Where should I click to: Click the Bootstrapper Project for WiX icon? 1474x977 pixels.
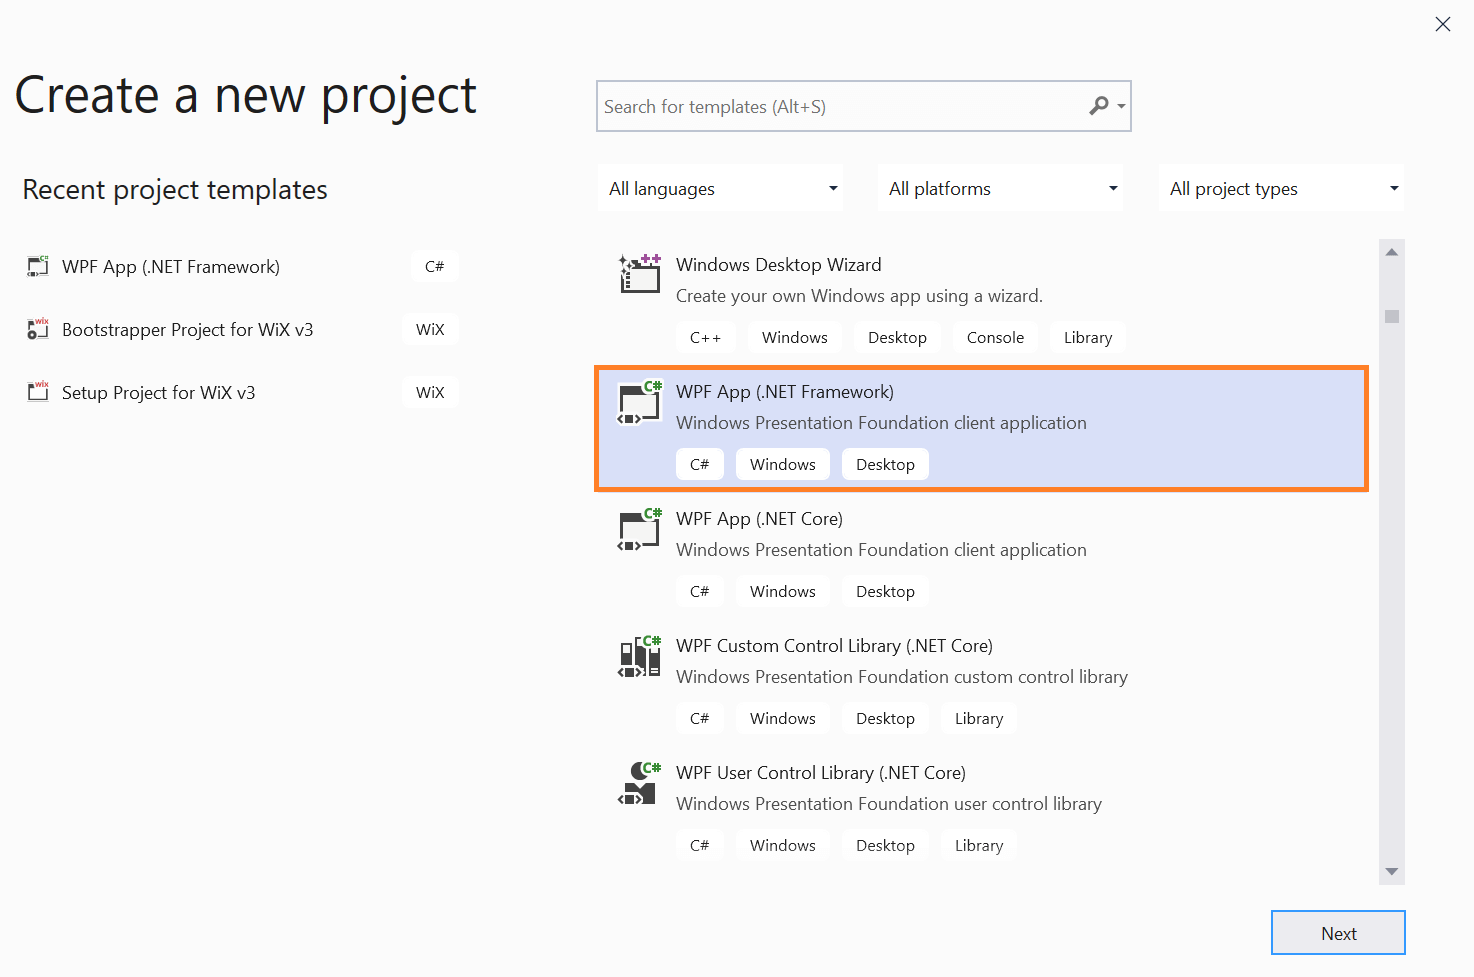coord(38,329)
